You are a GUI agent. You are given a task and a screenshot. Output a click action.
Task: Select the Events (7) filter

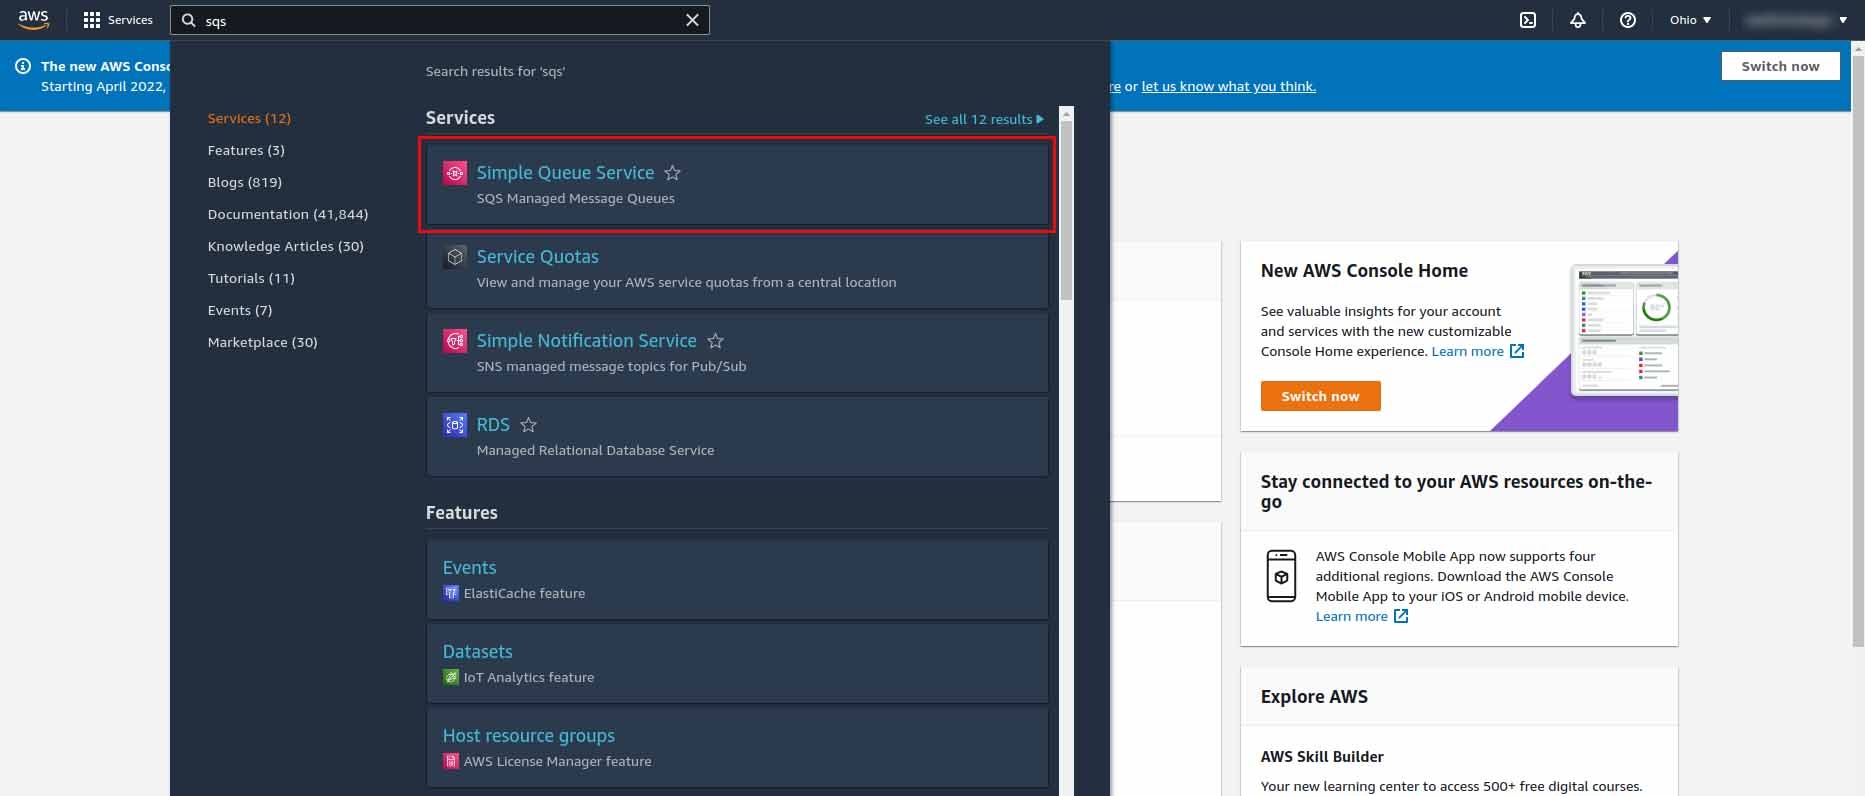[x=240, y=310]
